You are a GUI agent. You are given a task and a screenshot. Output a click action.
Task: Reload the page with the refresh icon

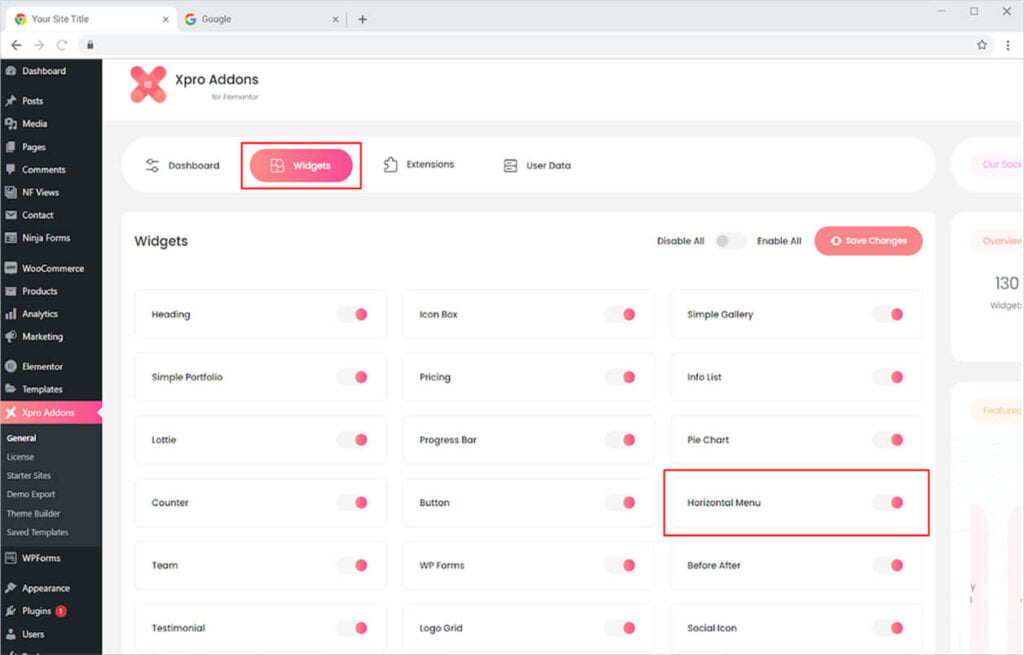[x=62, y=45]
